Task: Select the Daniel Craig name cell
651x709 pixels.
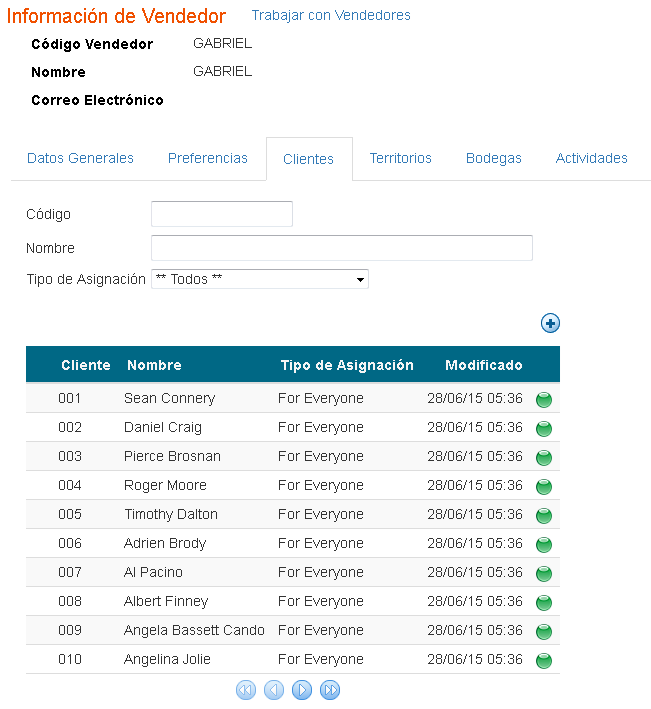Action: 163,427
